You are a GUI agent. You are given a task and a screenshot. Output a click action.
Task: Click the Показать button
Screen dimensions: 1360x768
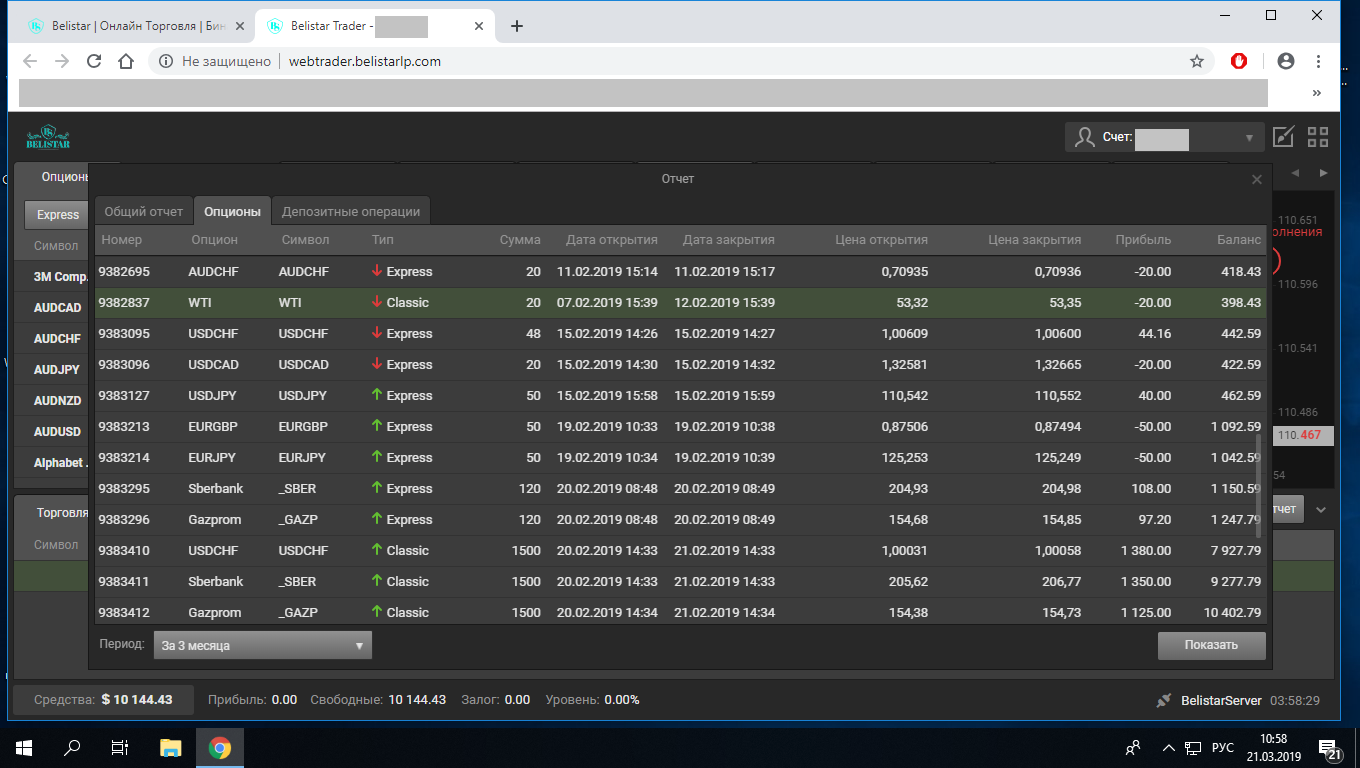click(x=1211, y=645)
